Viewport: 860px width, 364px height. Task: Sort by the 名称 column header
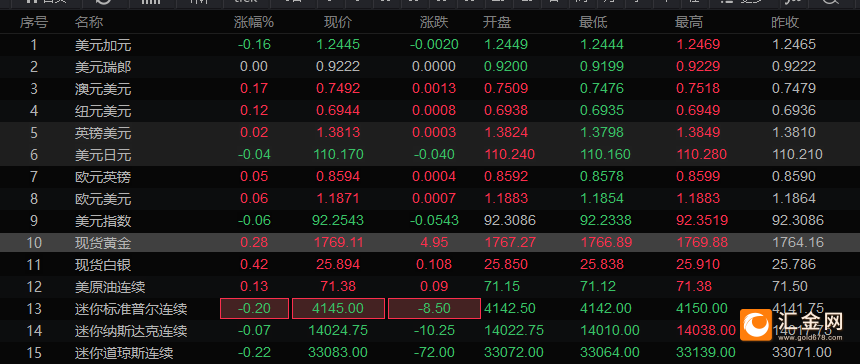[89, 22]
